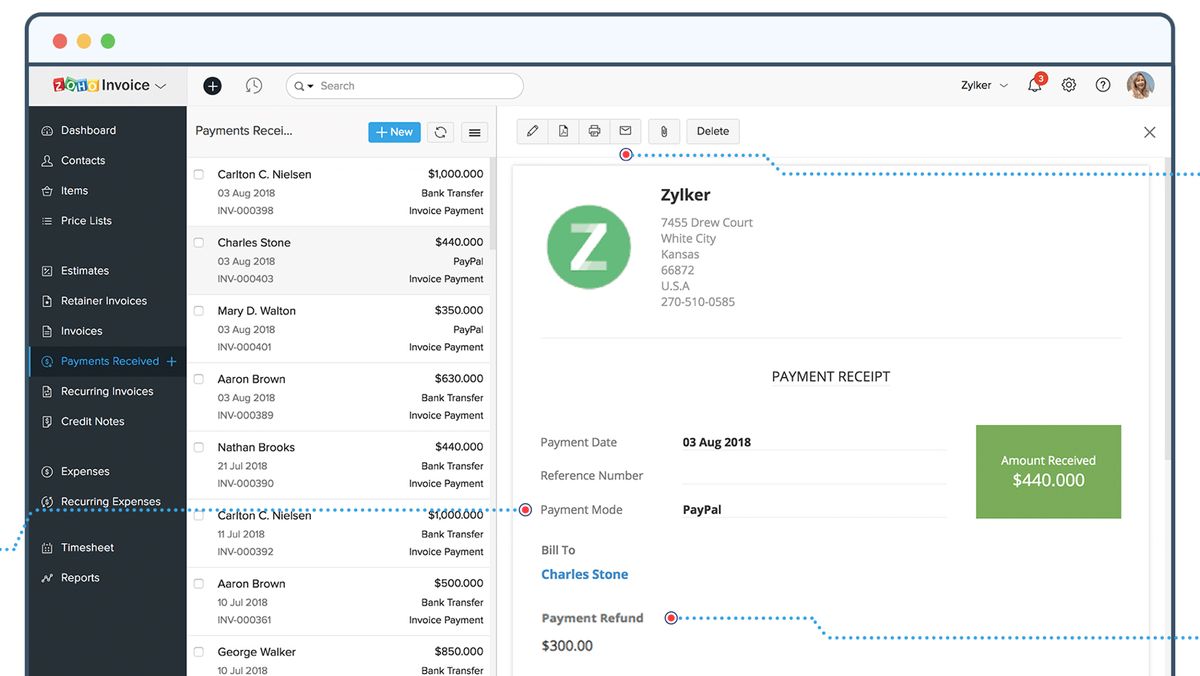Click the email envelope icon
The image size is (1200, 676).
pyautogui.click(x=625, y=131)
